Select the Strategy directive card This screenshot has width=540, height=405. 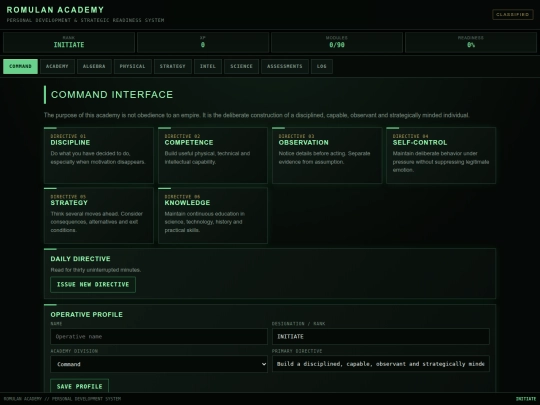(99, 216)
